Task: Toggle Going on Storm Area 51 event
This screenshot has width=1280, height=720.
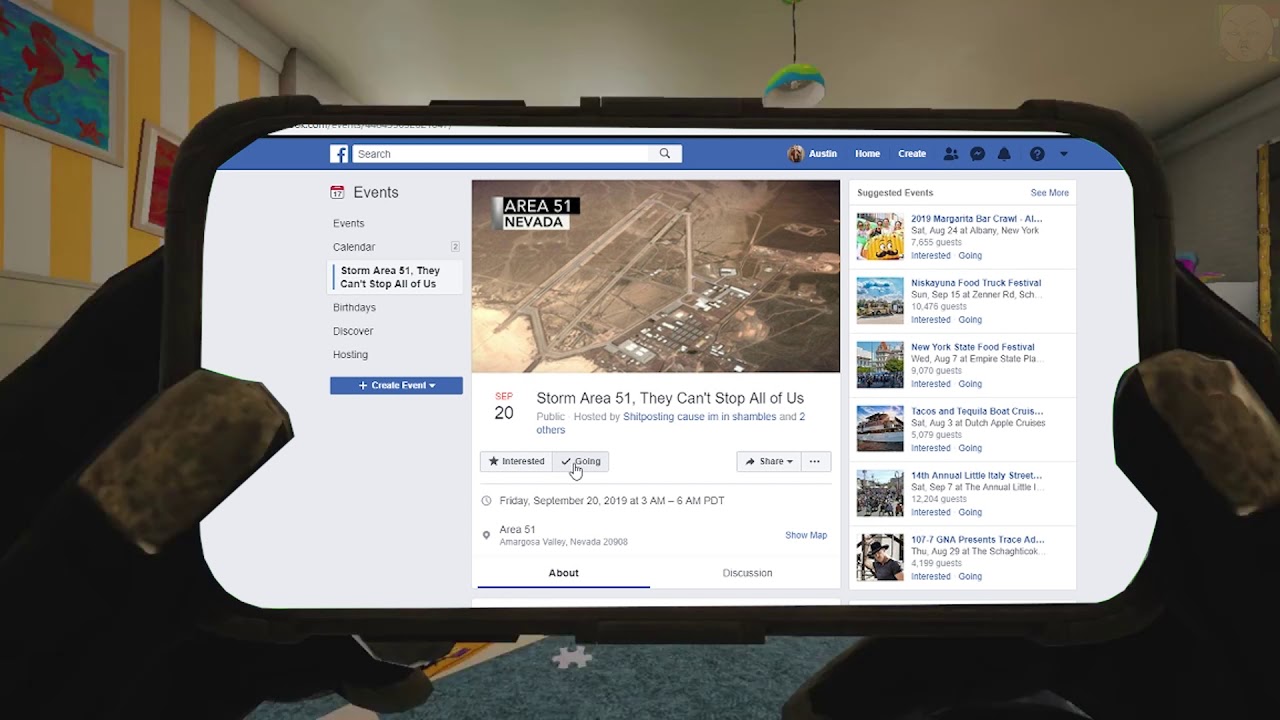Action: click(581, 461)
